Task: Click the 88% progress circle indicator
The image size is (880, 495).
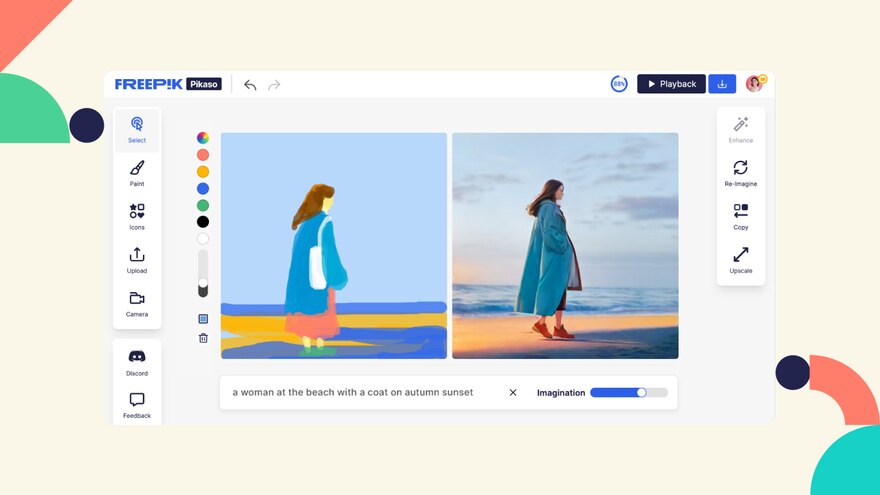Action: pos(619,84)
